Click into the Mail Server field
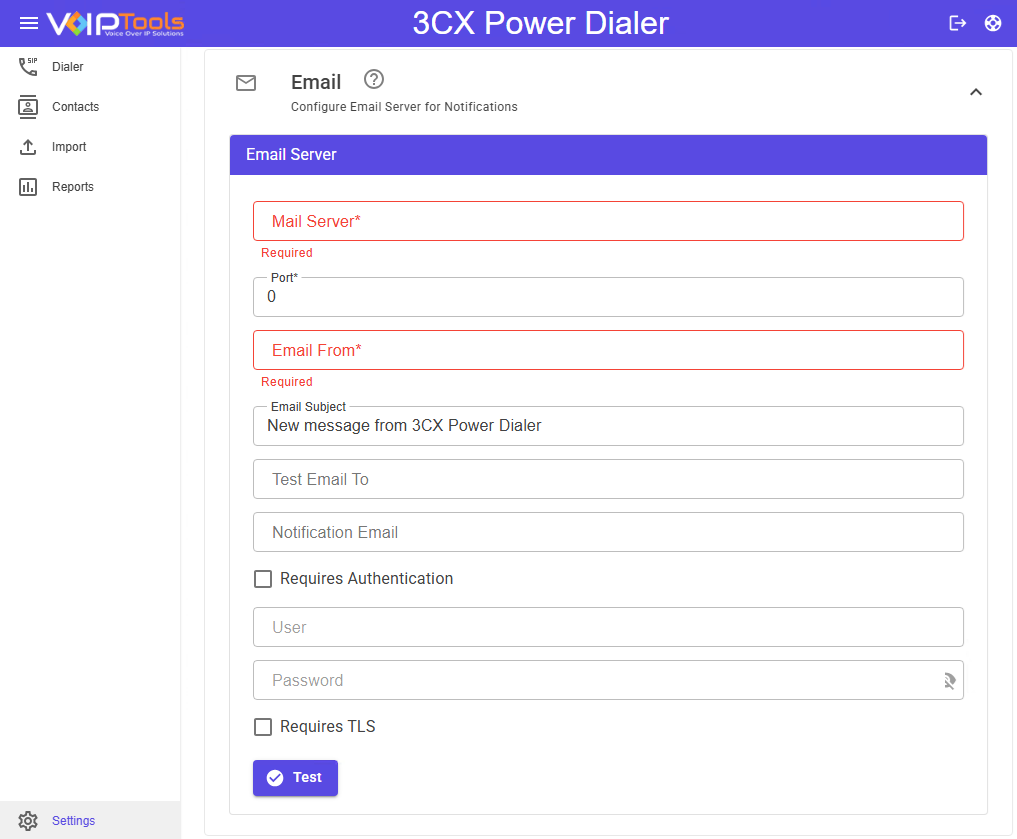 tap(608, 221)
